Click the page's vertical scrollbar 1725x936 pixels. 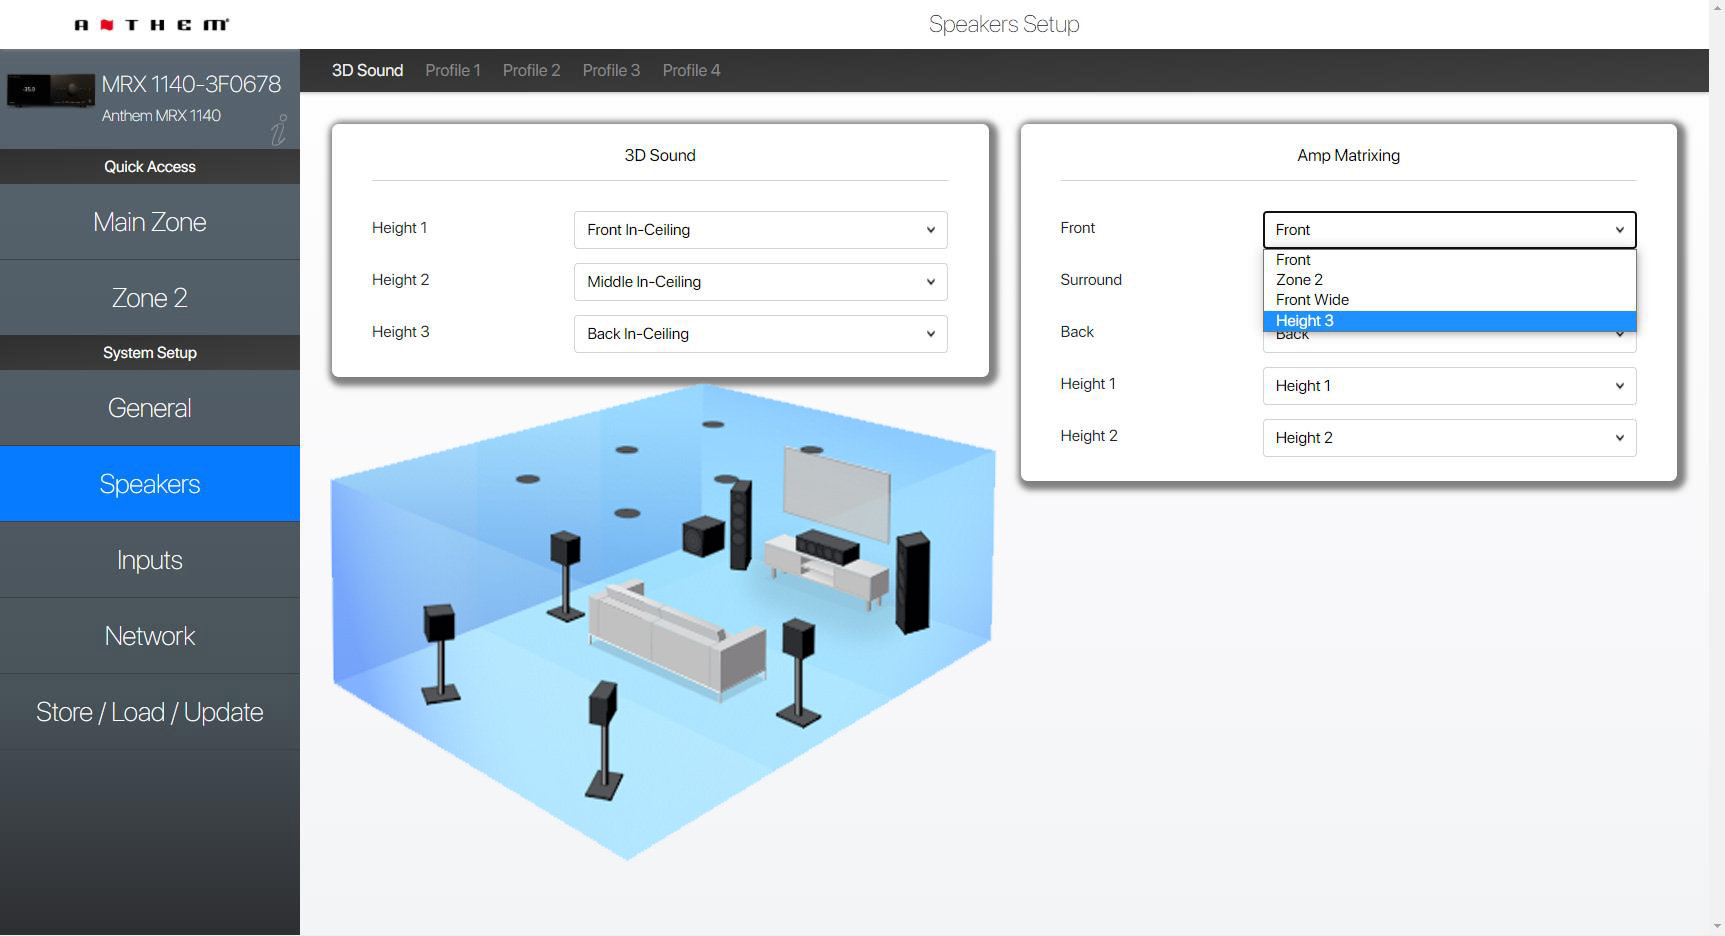coord(1717,468)
